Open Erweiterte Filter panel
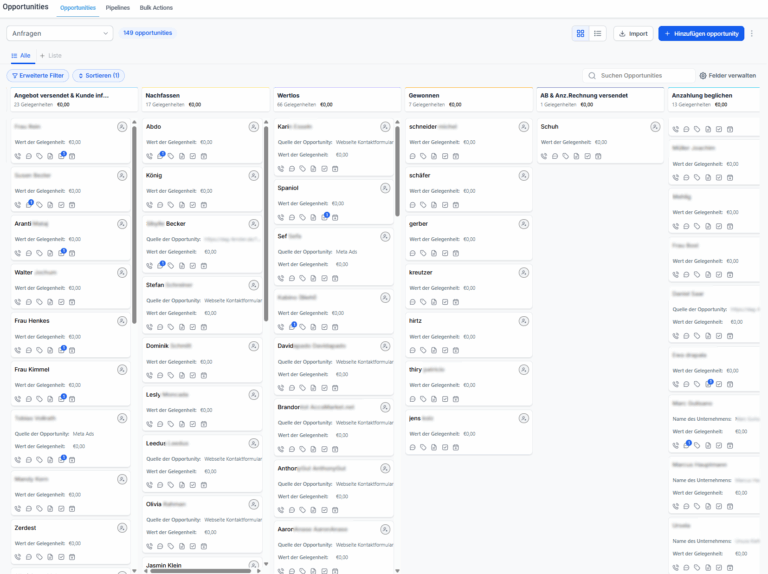The height and width of the screenshot is (574, 768). tap(37, 75)
